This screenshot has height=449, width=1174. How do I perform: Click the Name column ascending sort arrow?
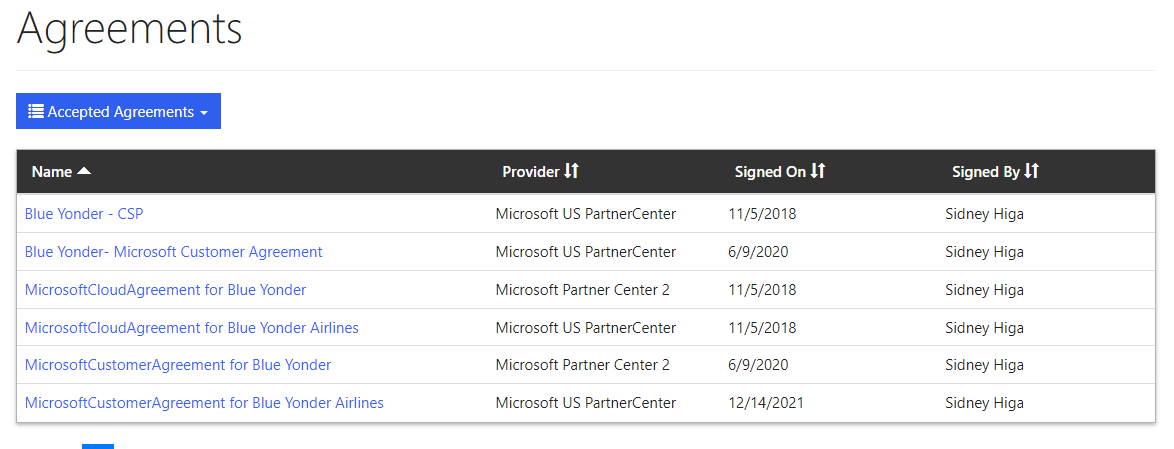[x=84, y=172]
